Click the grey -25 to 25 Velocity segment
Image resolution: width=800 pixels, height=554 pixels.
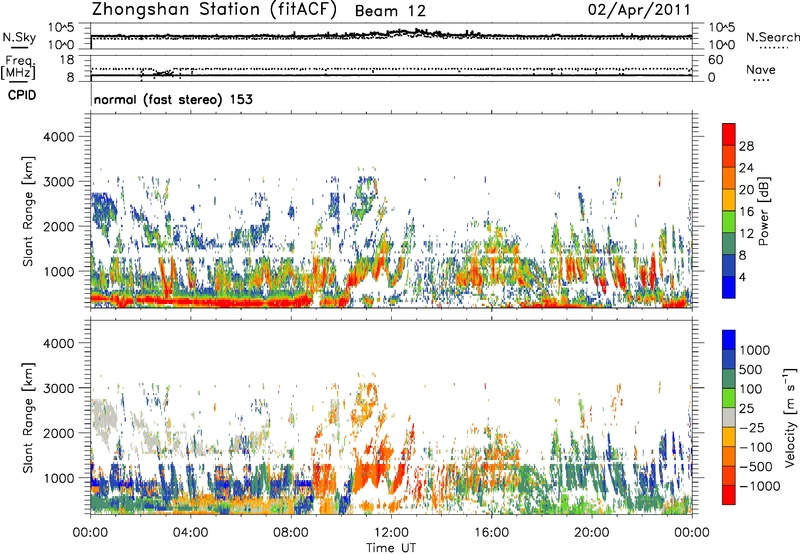(729, 417)
